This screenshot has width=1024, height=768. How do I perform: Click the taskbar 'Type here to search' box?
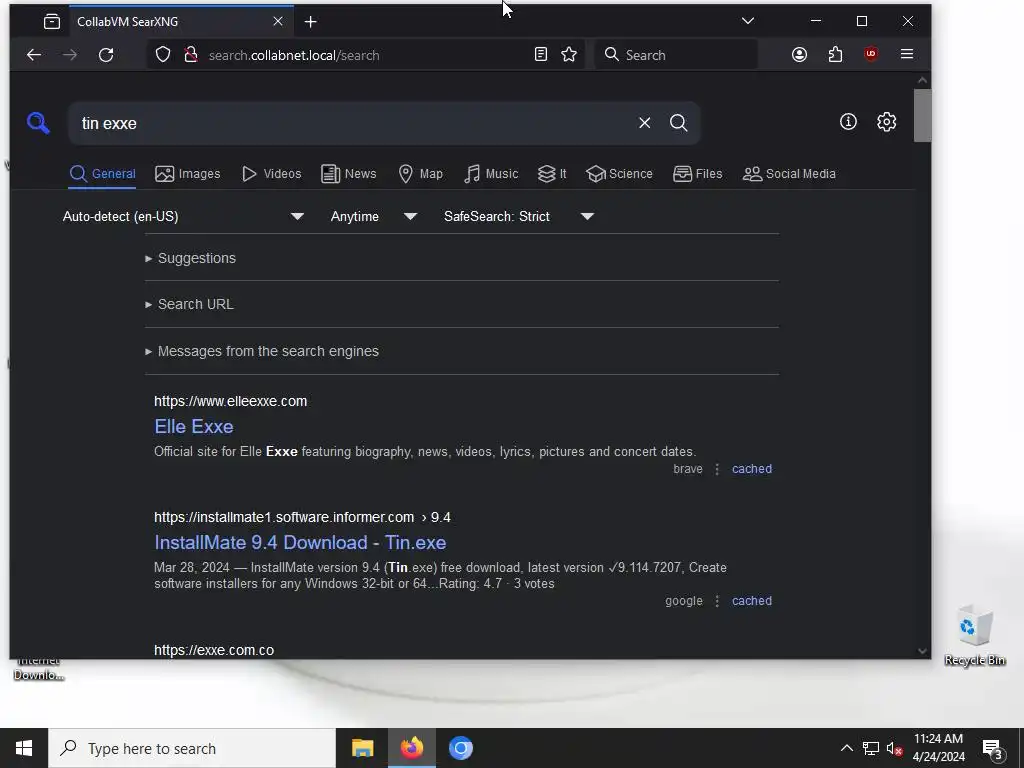point(192,748)
